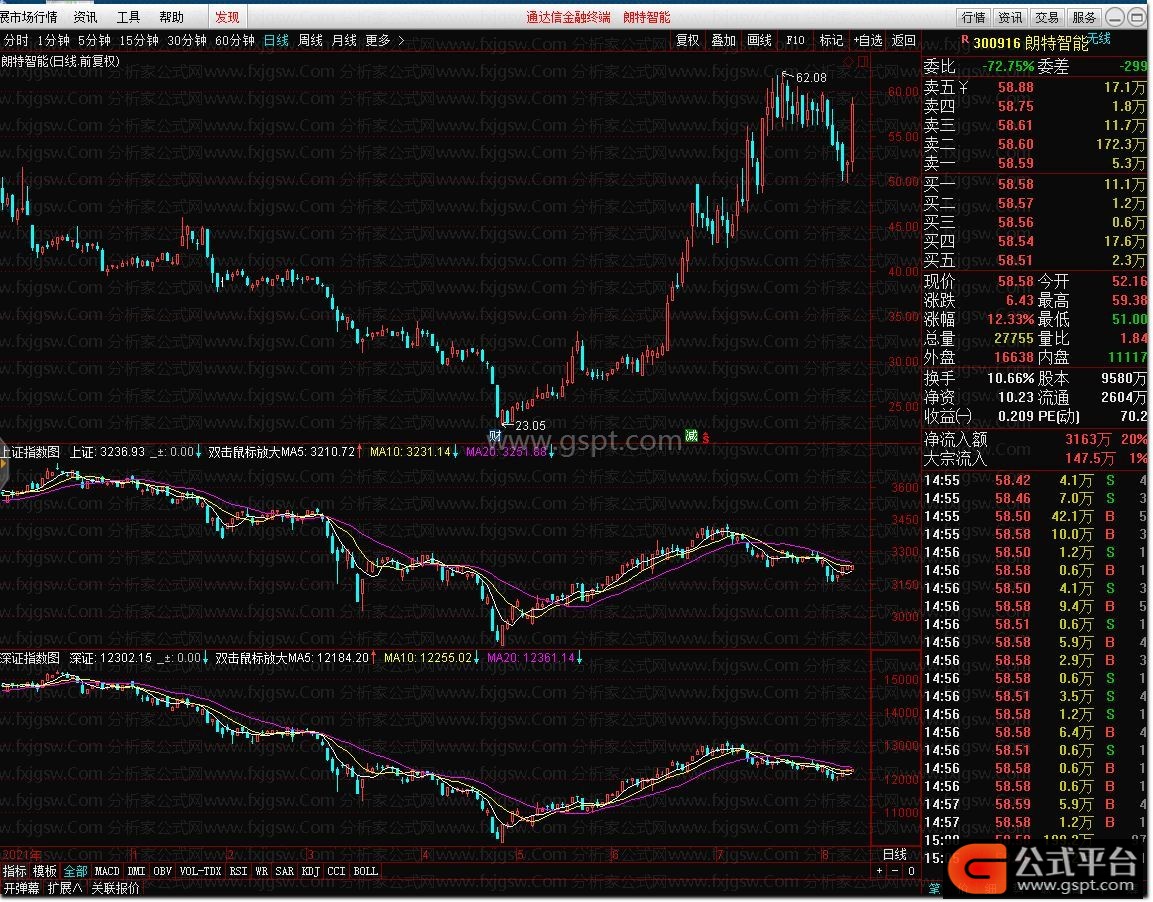The height and width of the screenshot is (902, 1153).
Task: Zoom in chart with plus button
Action: coord(879,871)
